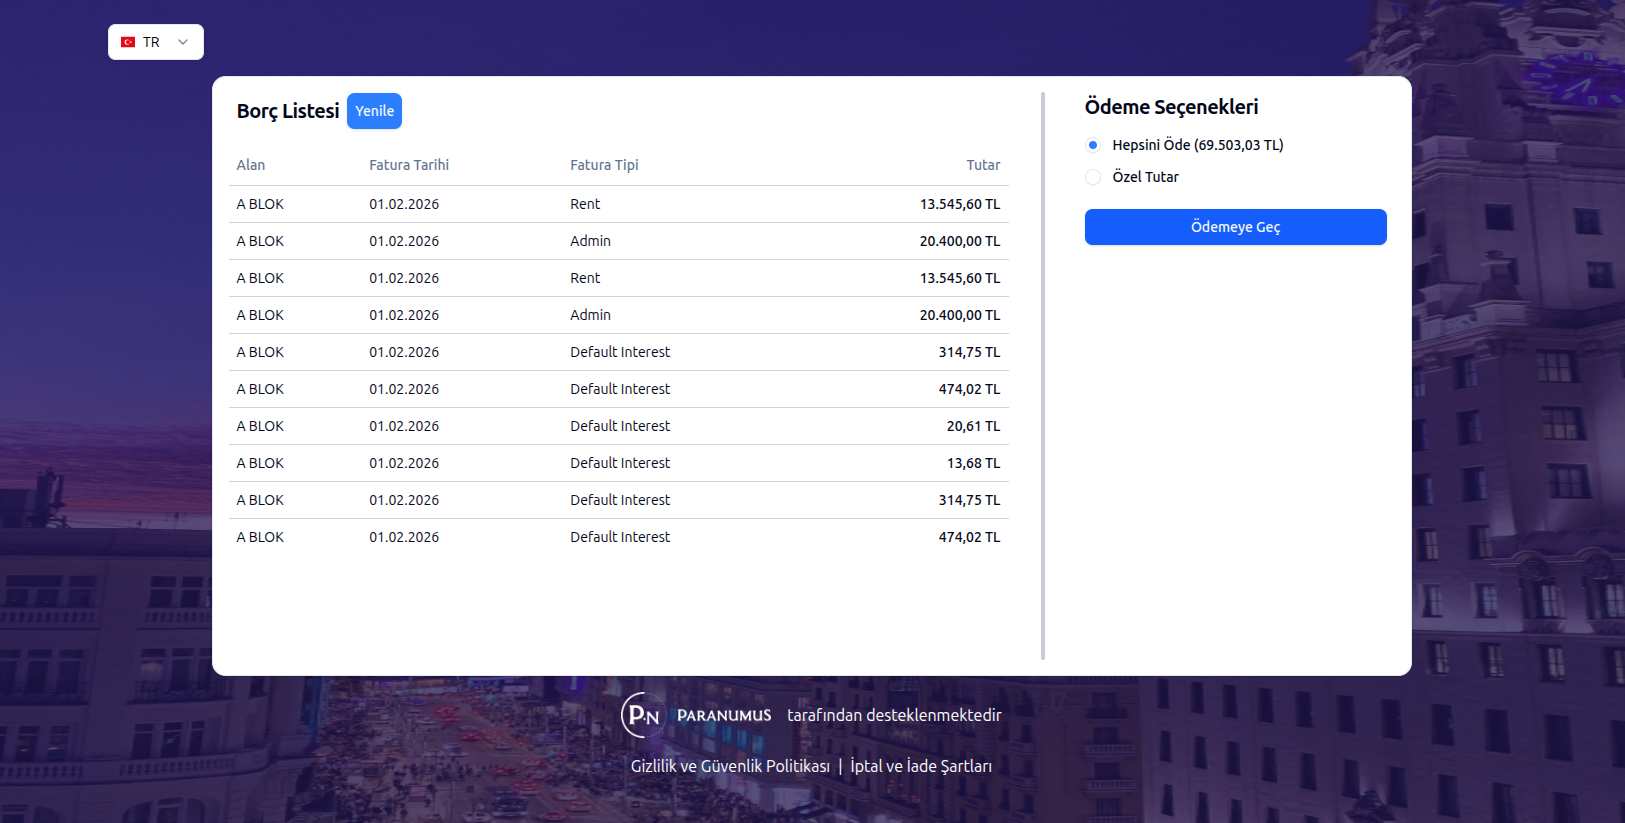
Task: Select the Default Interest row for 13,68 TL
Action: point(619,463)
